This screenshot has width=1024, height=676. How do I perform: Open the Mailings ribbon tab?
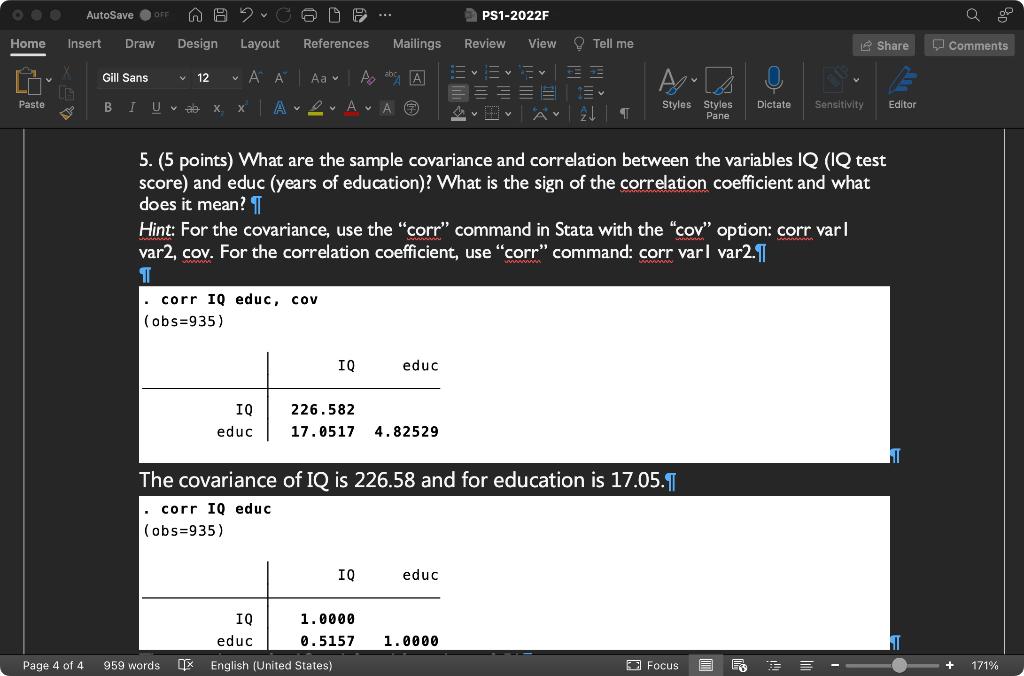[x=416, y=44]
